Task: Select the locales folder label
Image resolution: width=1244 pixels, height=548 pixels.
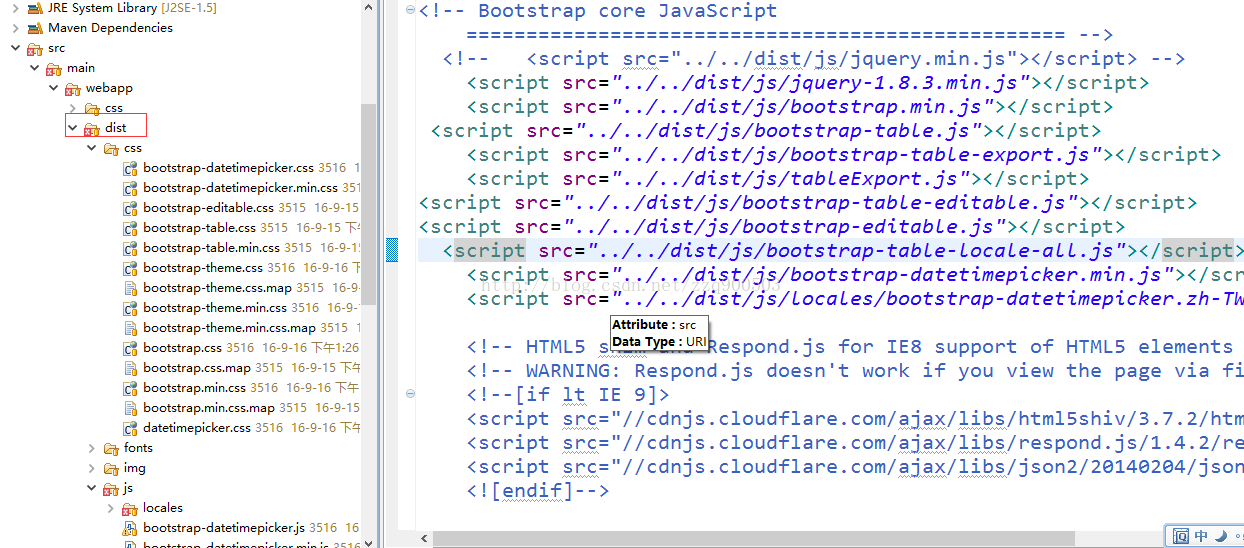Action: 163,508
